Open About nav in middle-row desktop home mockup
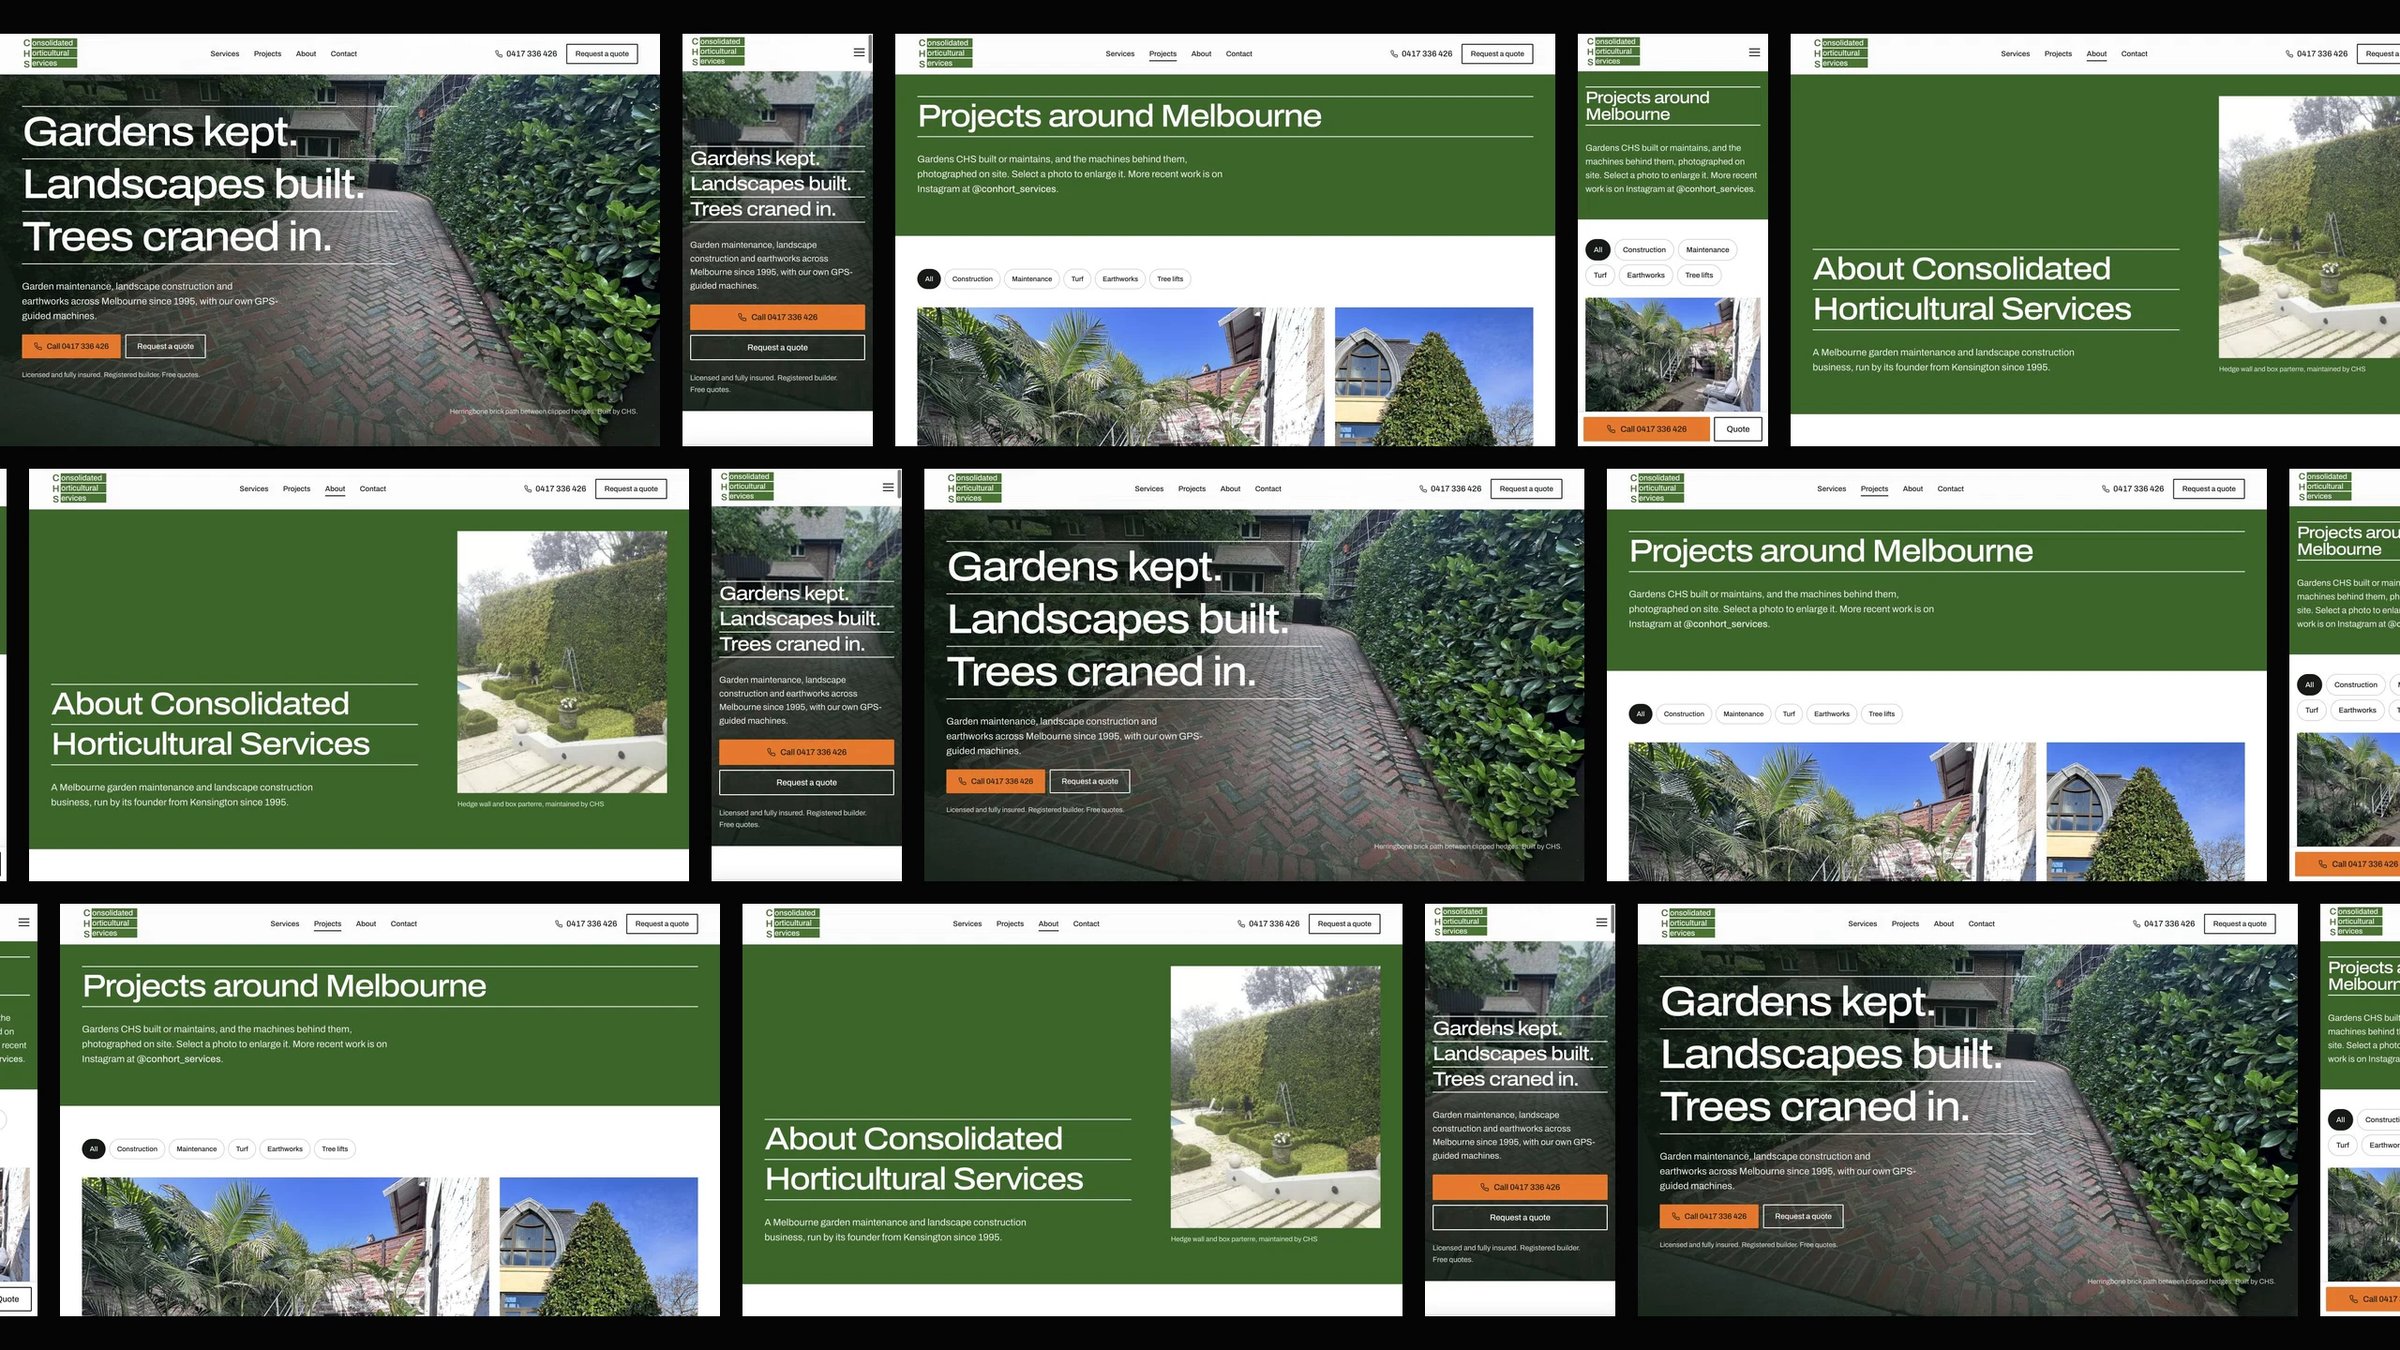Screen dimensions: 2400x1350 tap(1230, 489)
